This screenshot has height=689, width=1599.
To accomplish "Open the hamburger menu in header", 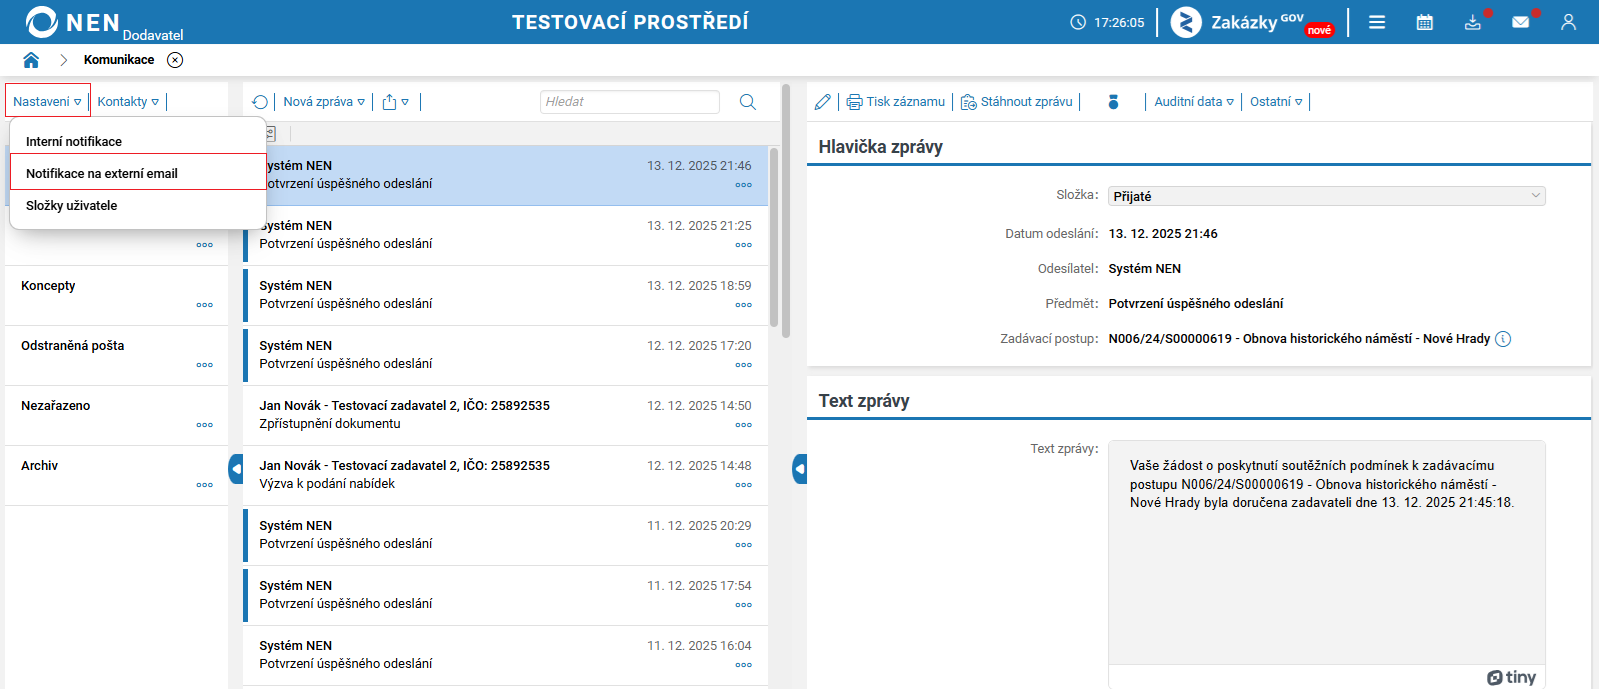I will (1377, 22).
